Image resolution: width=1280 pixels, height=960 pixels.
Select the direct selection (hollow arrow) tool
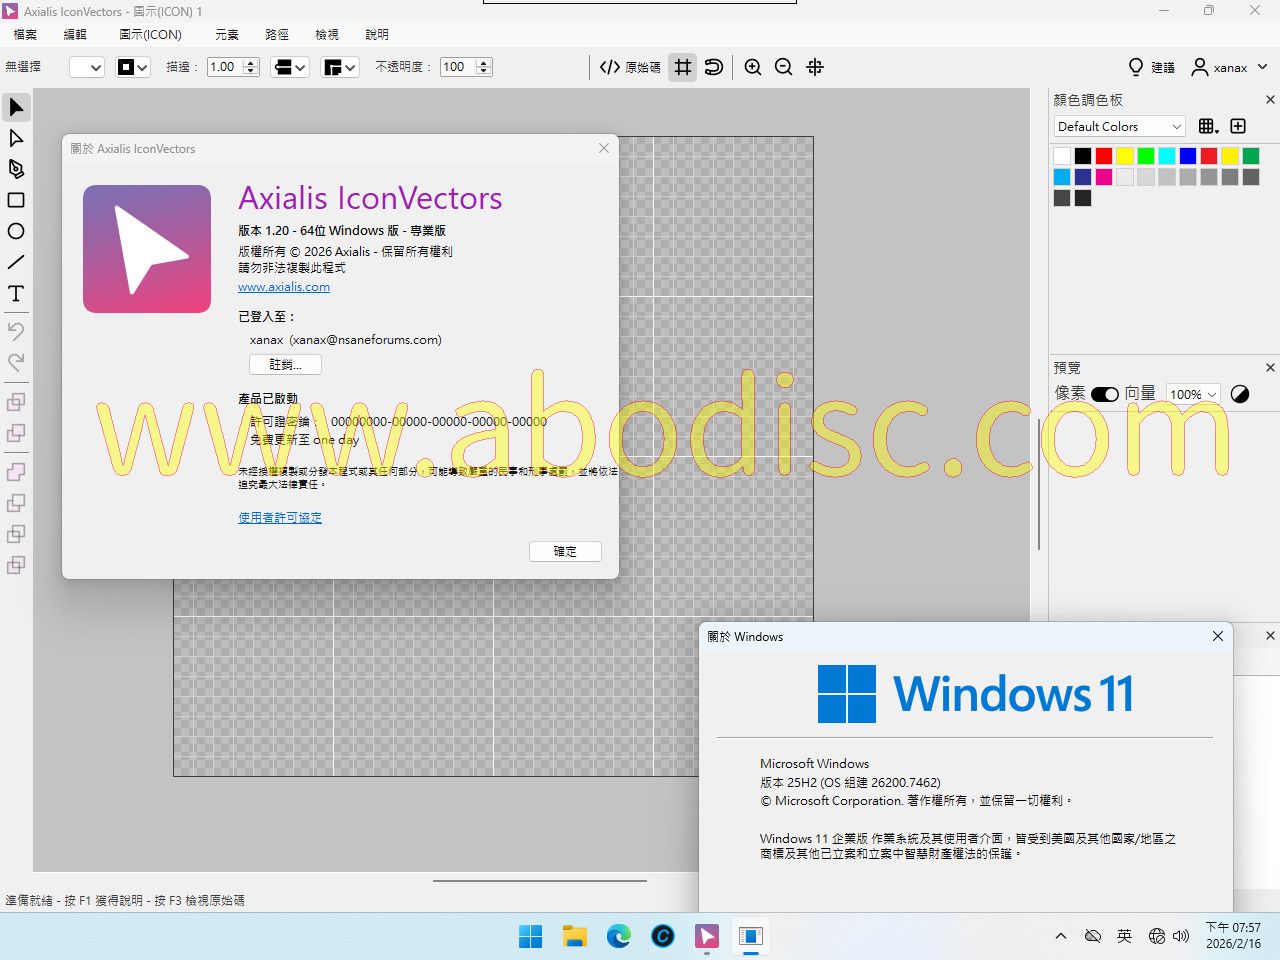point(16,138)
